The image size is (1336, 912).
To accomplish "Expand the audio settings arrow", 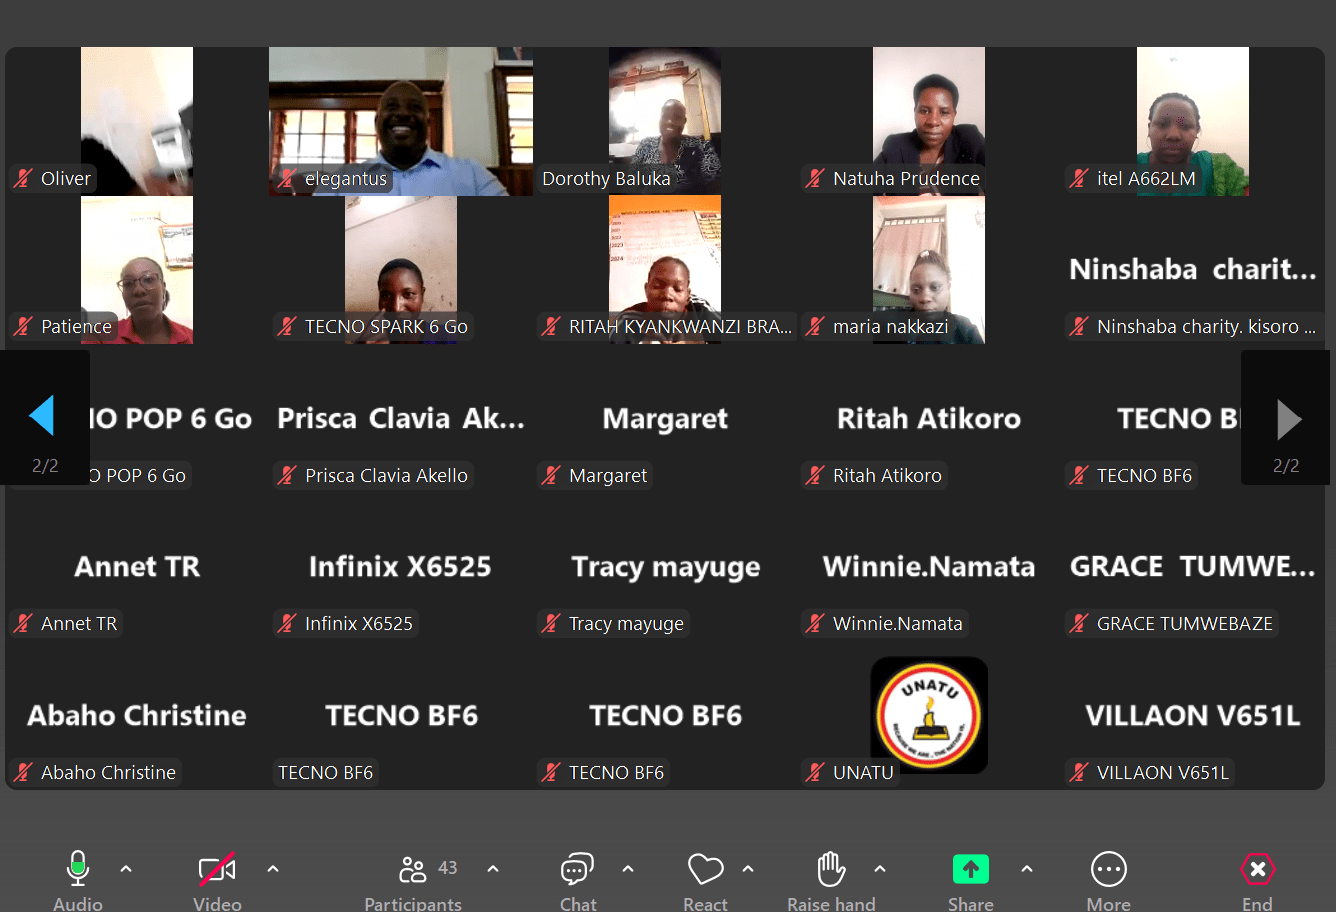I will point(126,869).
